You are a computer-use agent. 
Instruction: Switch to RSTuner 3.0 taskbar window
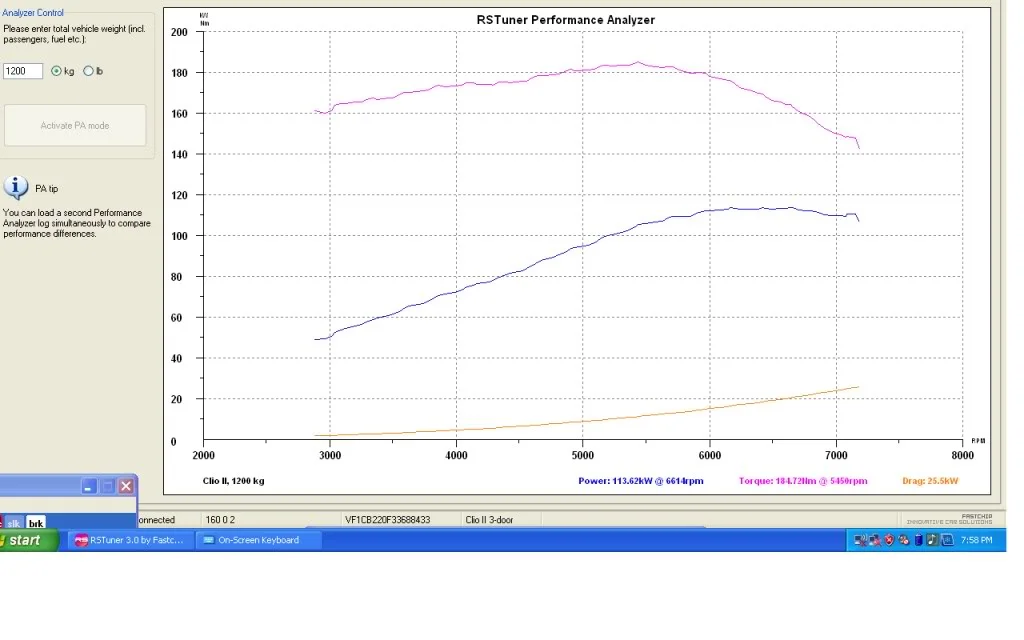click(x=130, y=540)
